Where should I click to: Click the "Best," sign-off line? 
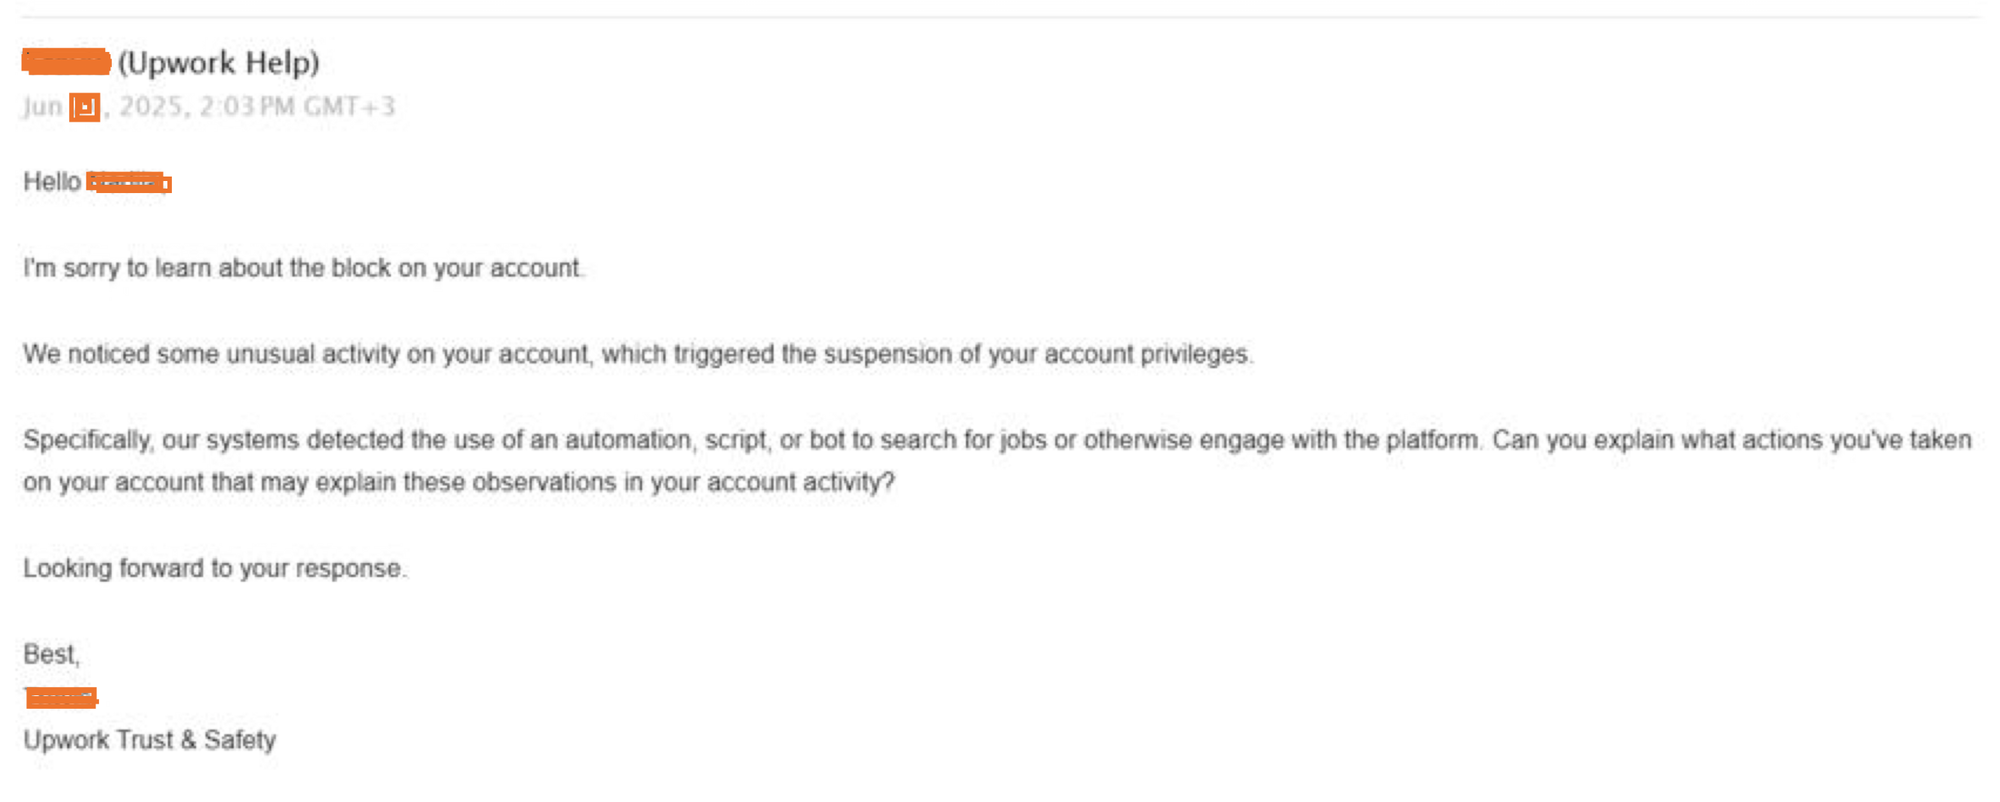point(52,654)
